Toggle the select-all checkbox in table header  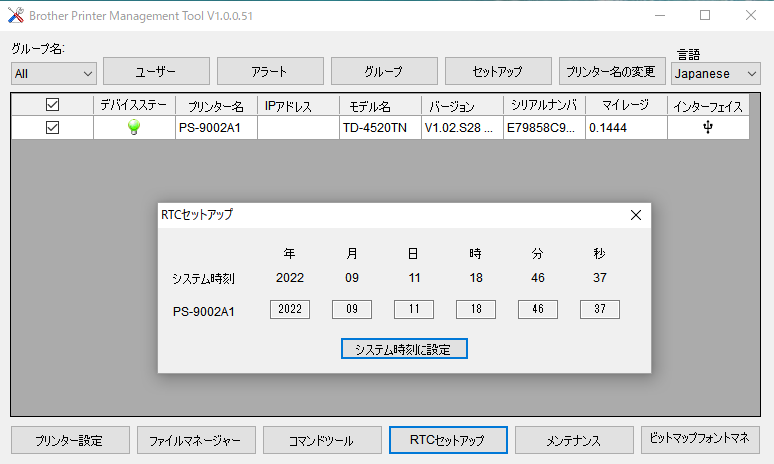pos(52,105)
